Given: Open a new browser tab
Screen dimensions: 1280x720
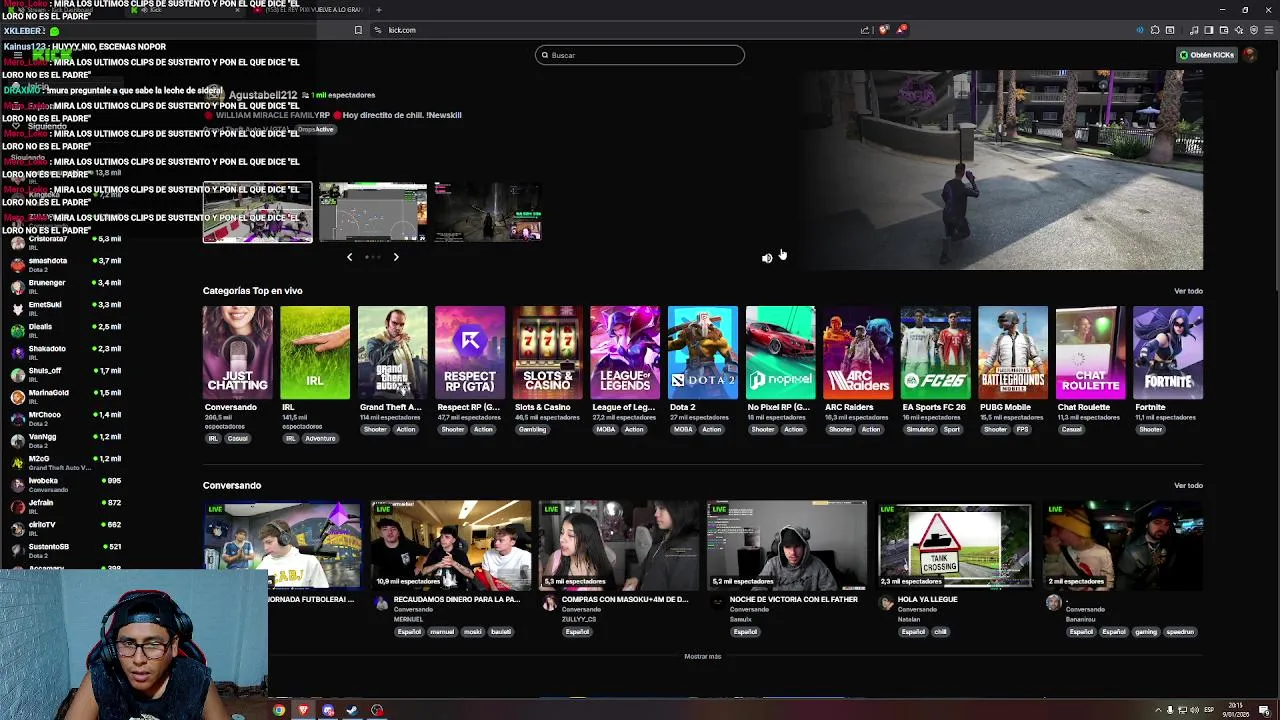Looking at the screenshot, I should [x=378, y=10].
